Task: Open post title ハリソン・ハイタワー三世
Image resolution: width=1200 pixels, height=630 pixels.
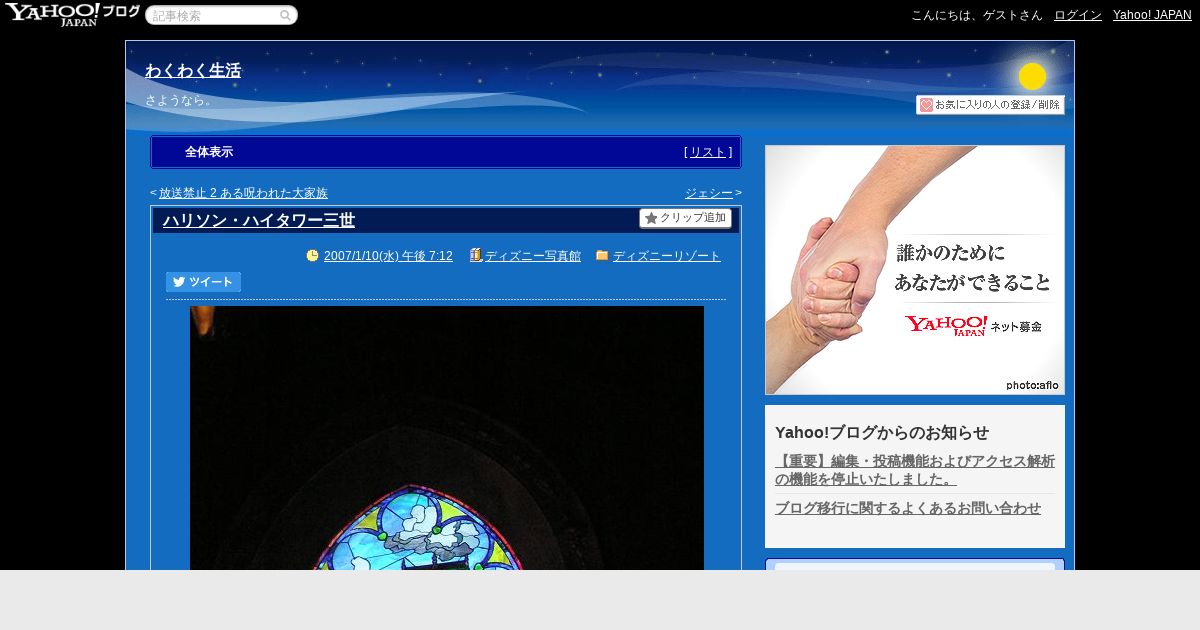Action: click(259, 220)
